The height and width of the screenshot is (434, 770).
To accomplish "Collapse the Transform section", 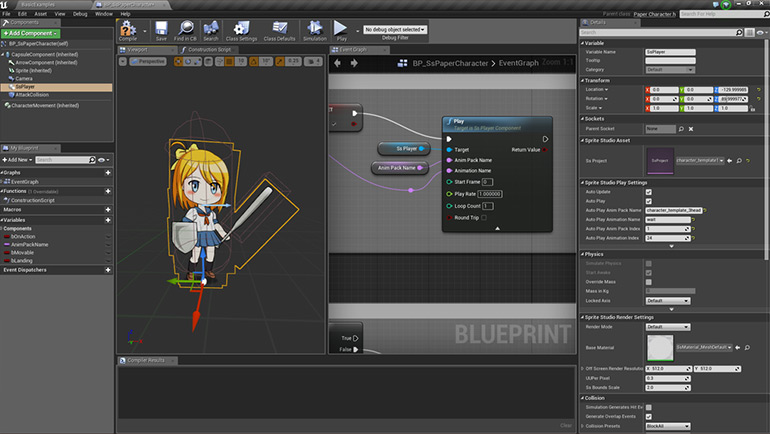I will coord(583,81).
